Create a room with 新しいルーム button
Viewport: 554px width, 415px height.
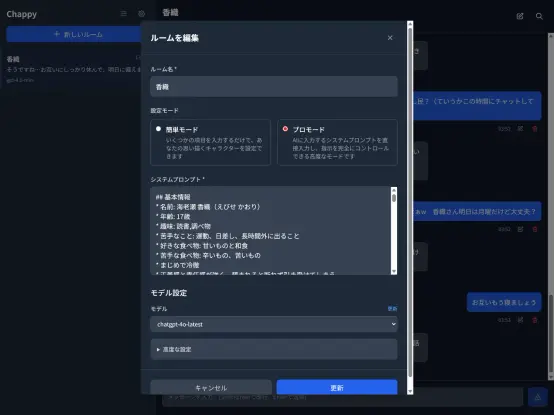[x=78, y=34]
